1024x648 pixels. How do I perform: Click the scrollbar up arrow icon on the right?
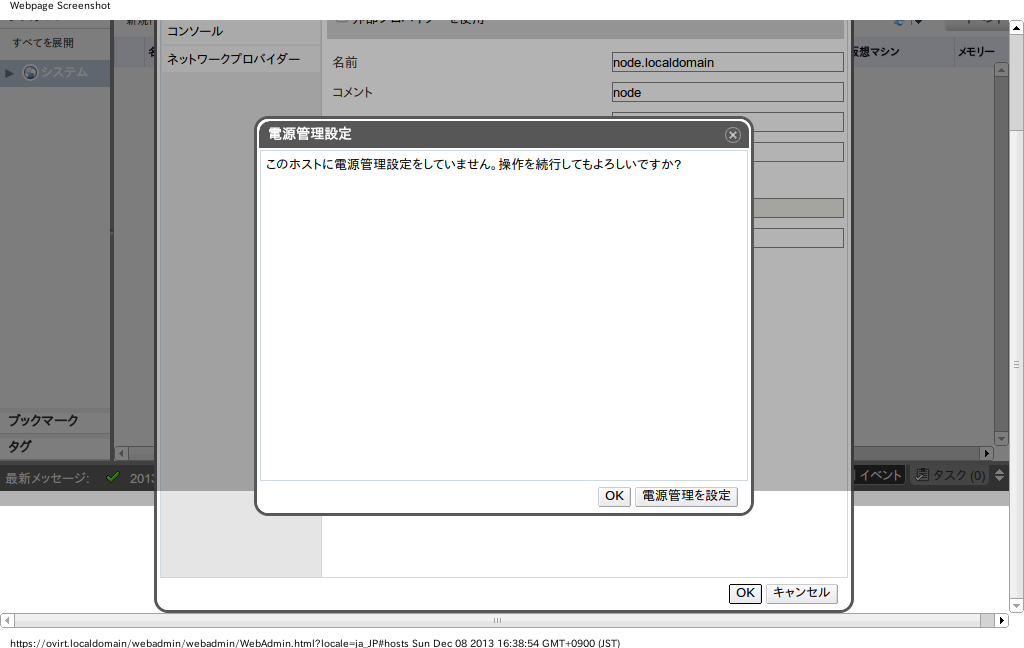point(1016,27)
